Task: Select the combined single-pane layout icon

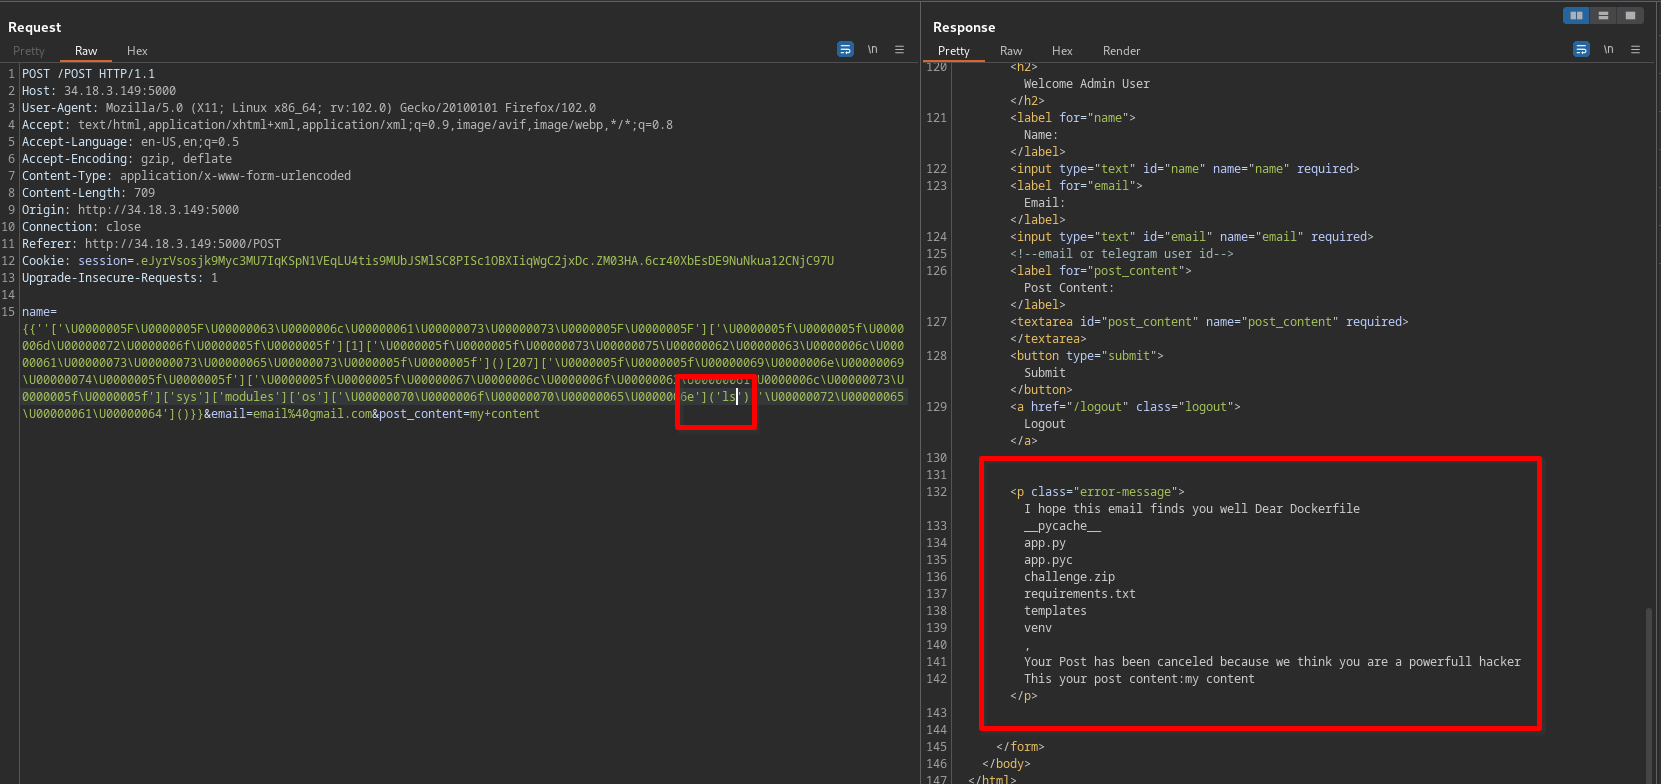Action: coord(1630,15)
